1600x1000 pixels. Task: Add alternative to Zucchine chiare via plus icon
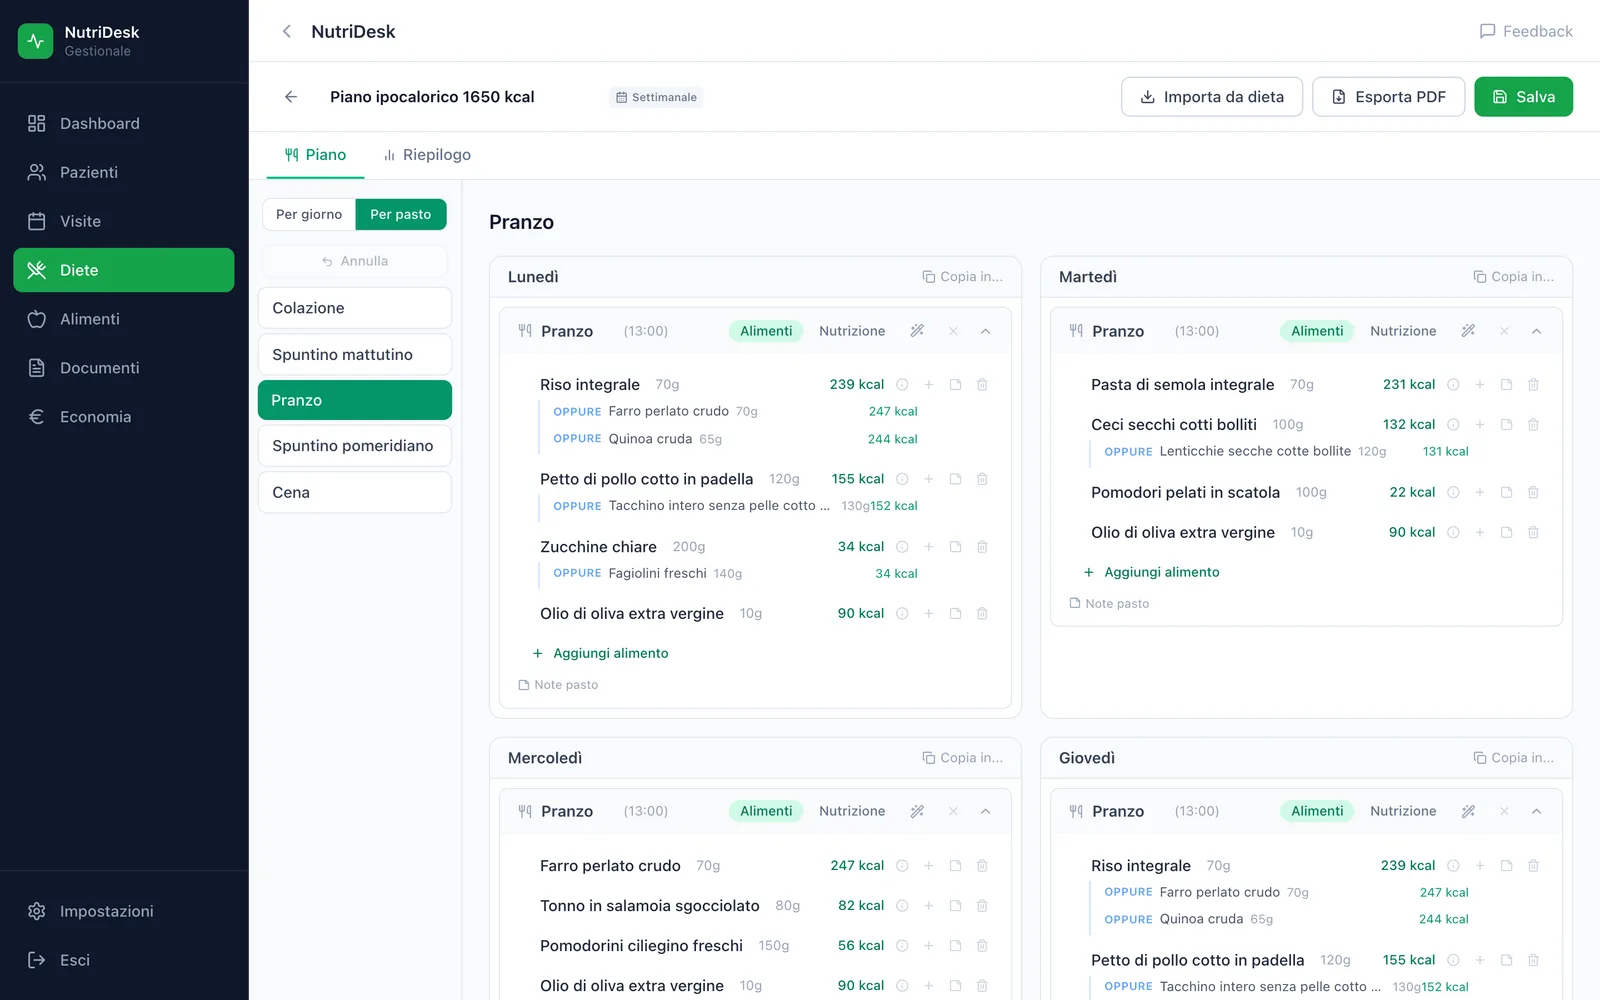point(929,547)
